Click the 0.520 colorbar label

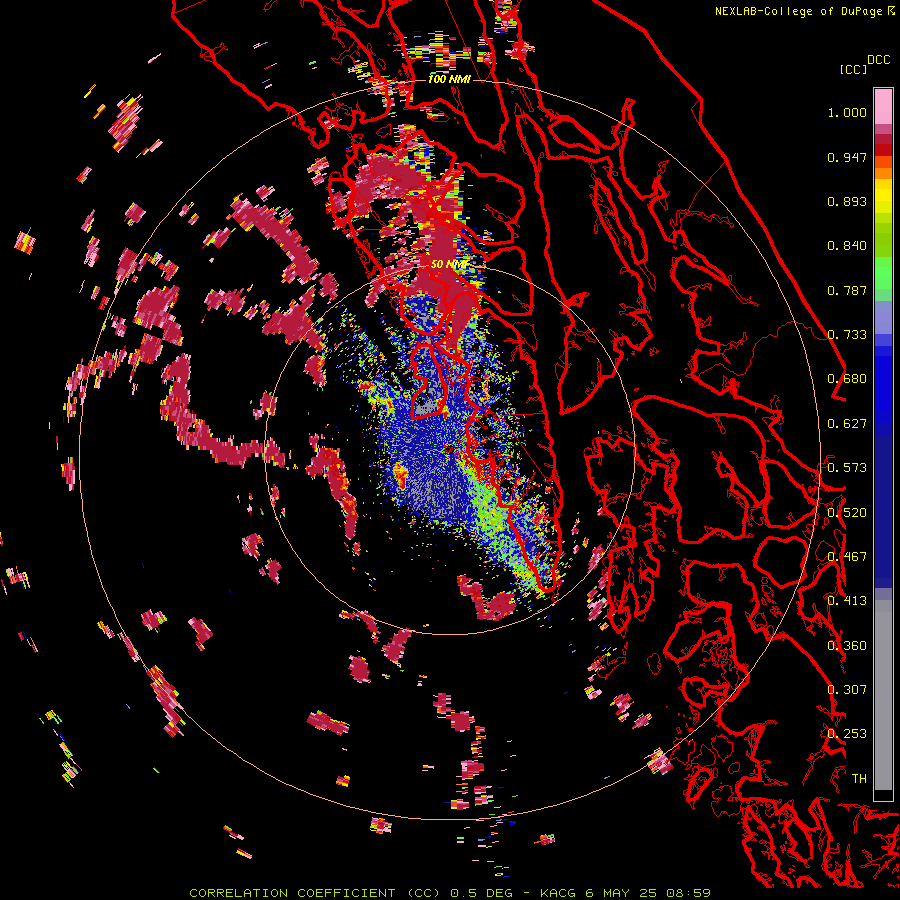pyautogui.click(x=847, y=513)
